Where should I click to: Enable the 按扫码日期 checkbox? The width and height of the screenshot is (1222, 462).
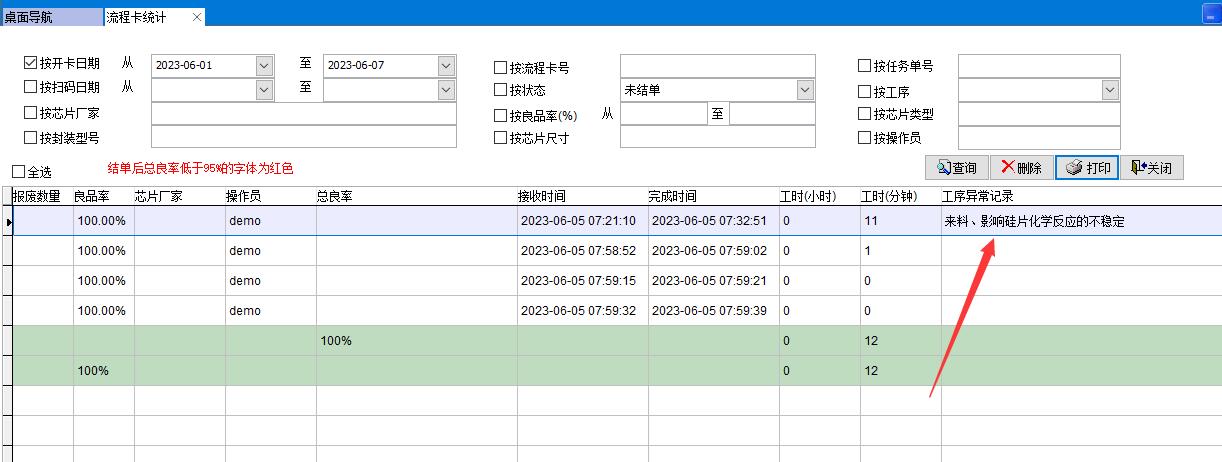pyautogui.click(x=30, y=88)
